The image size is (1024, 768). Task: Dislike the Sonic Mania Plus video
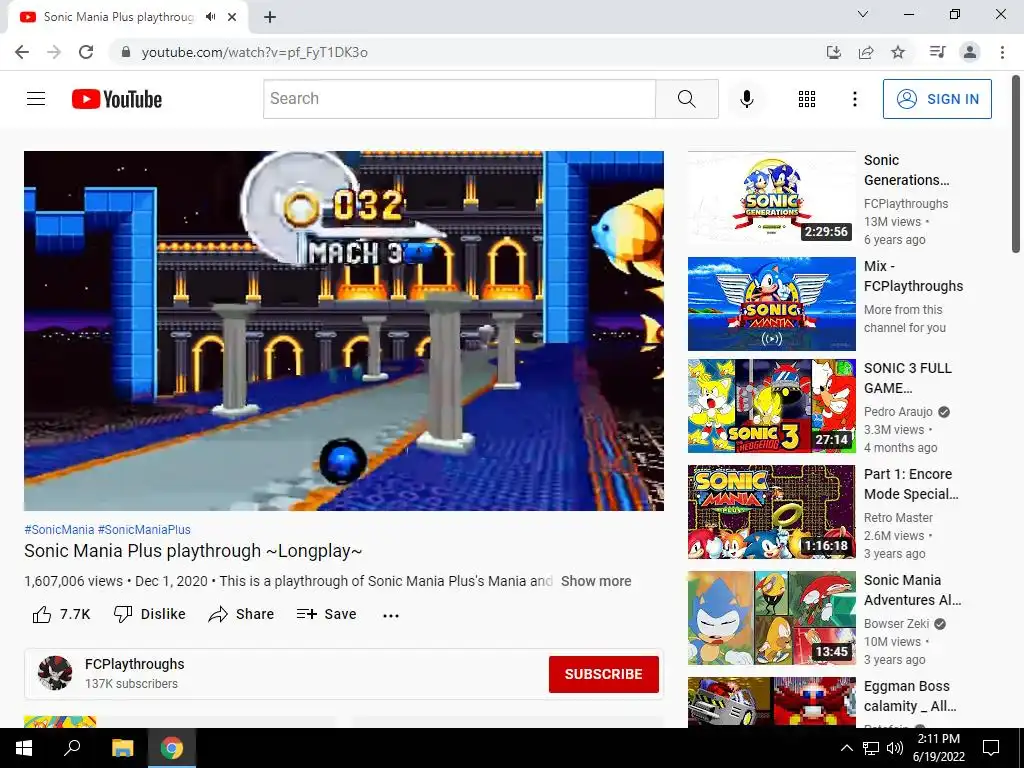click(x=150, y=614)
